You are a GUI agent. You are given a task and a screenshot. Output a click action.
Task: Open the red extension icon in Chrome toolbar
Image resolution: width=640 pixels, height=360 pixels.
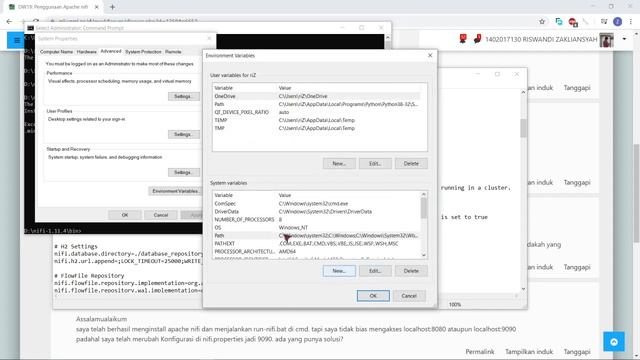coord(573,22)
